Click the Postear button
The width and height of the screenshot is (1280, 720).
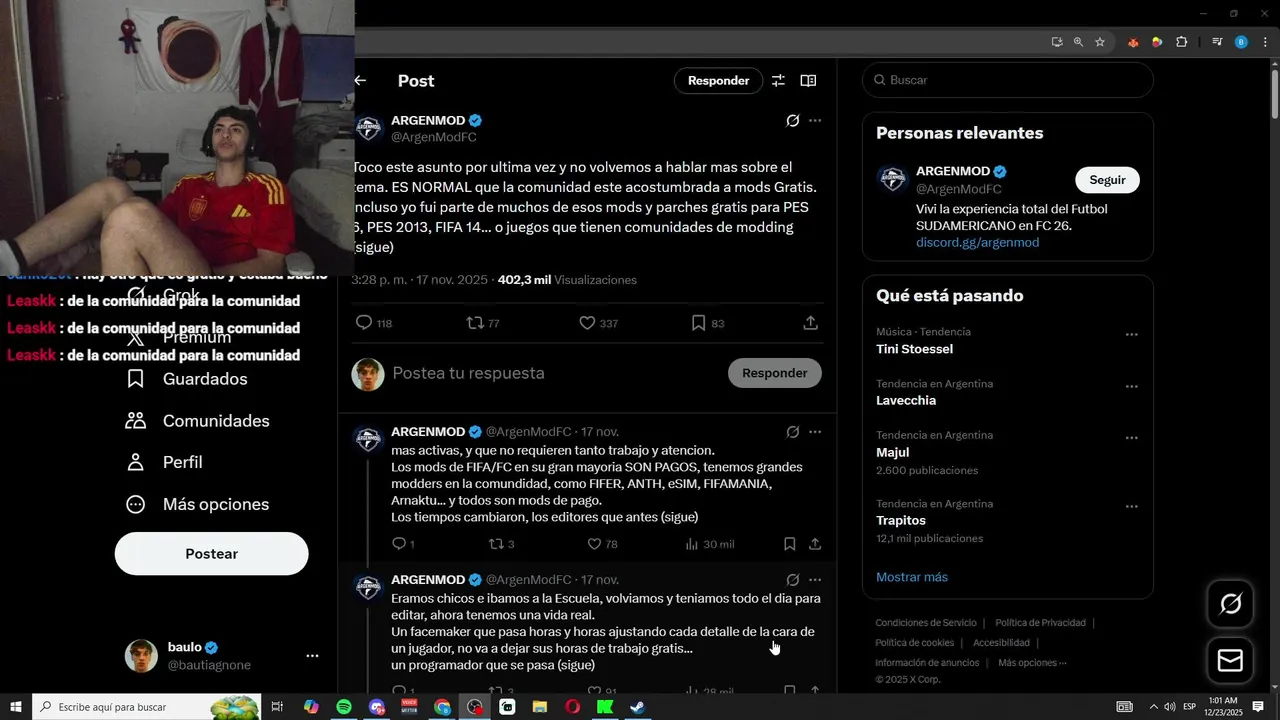(211, 554)
